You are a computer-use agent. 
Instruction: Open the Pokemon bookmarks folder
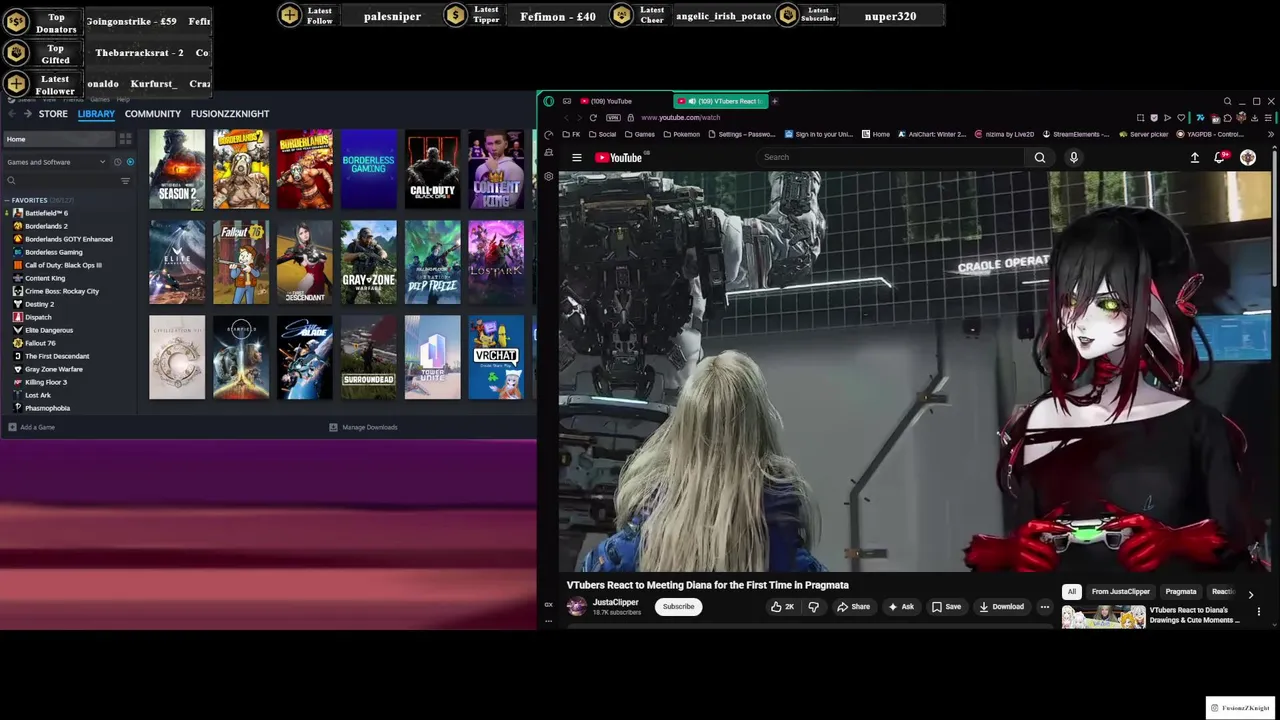(681, 134)
